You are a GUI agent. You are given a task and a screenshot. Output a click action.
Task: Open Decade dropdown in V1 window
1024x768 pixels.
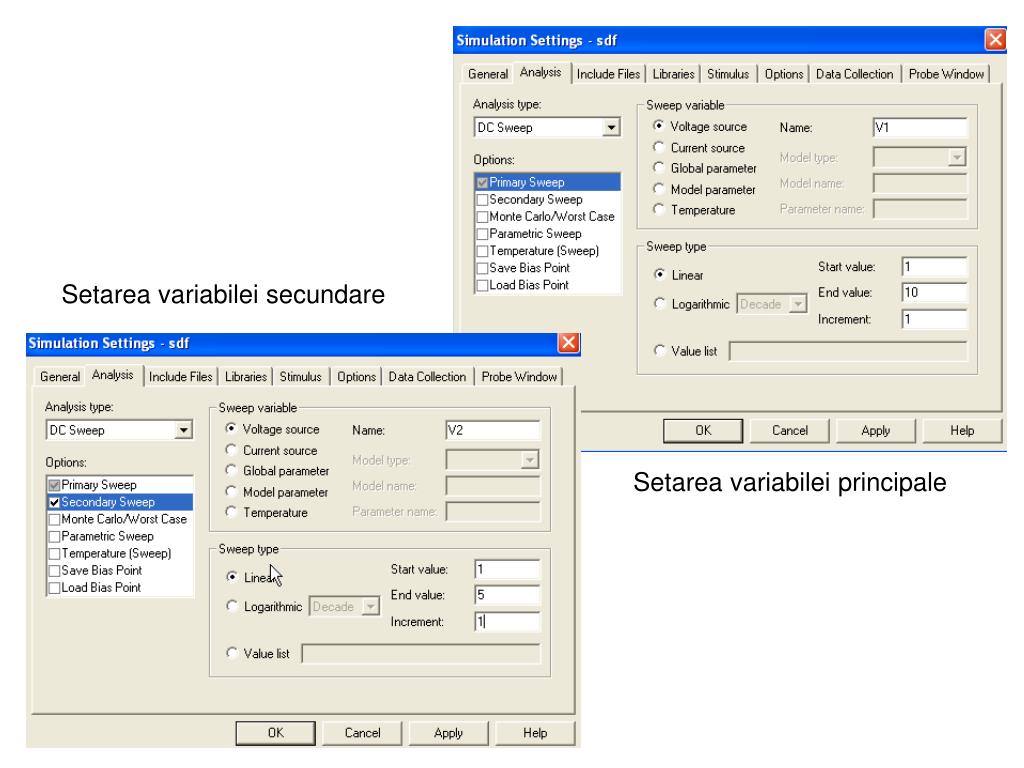pos(798,304)
